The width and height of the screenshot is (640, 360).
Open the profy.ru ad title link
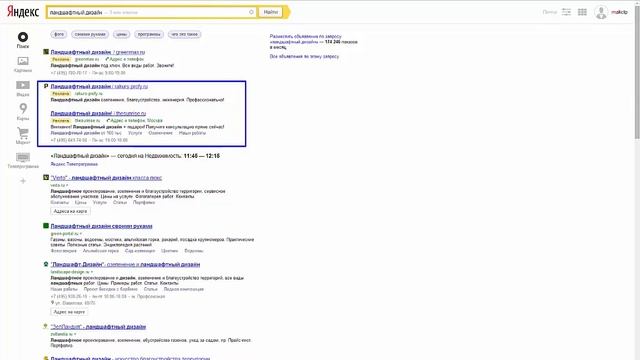(99, 87)
